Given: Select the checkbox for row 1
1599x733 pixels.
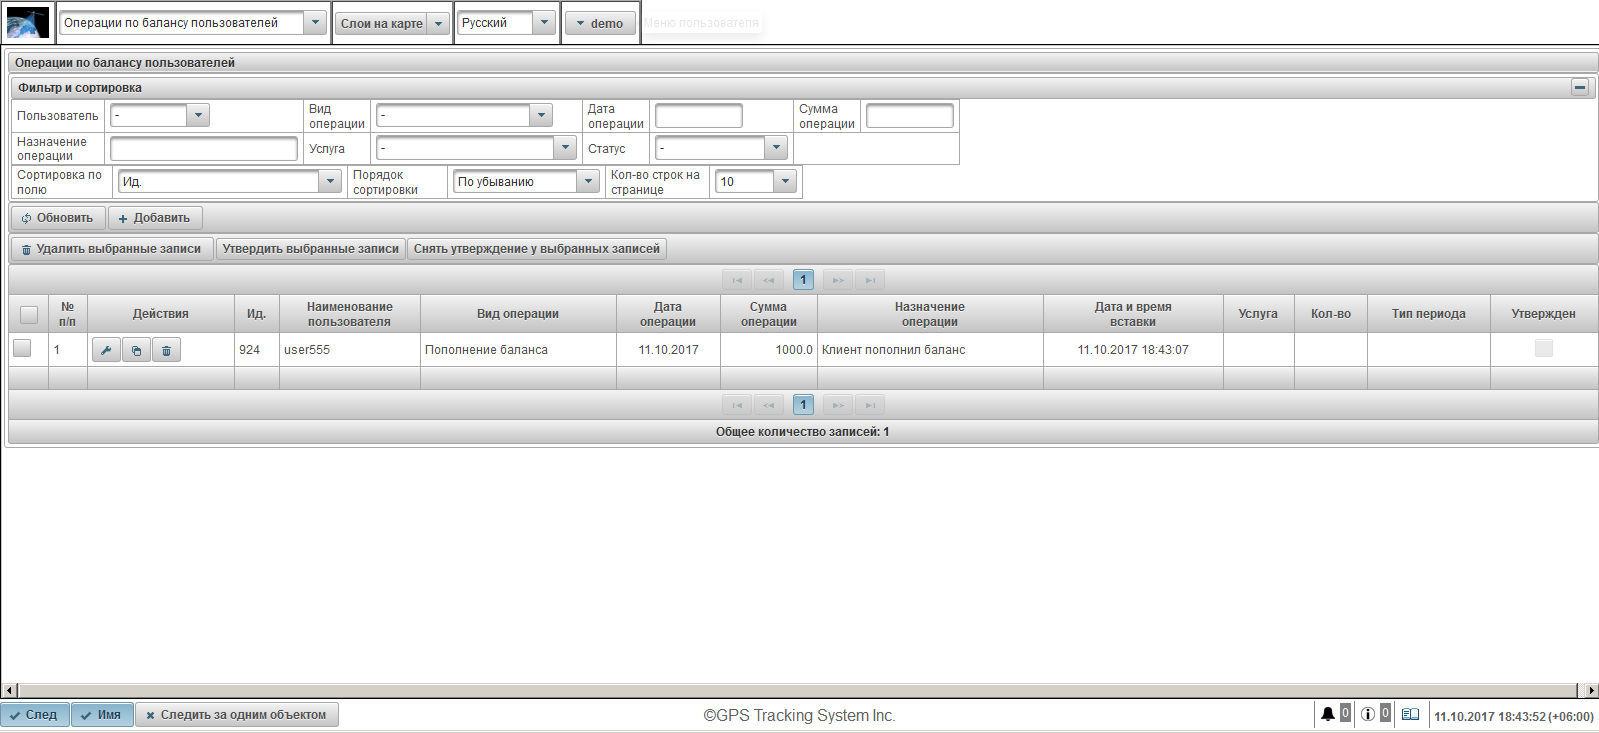Looking at the screenshot, I should [22, 349].
